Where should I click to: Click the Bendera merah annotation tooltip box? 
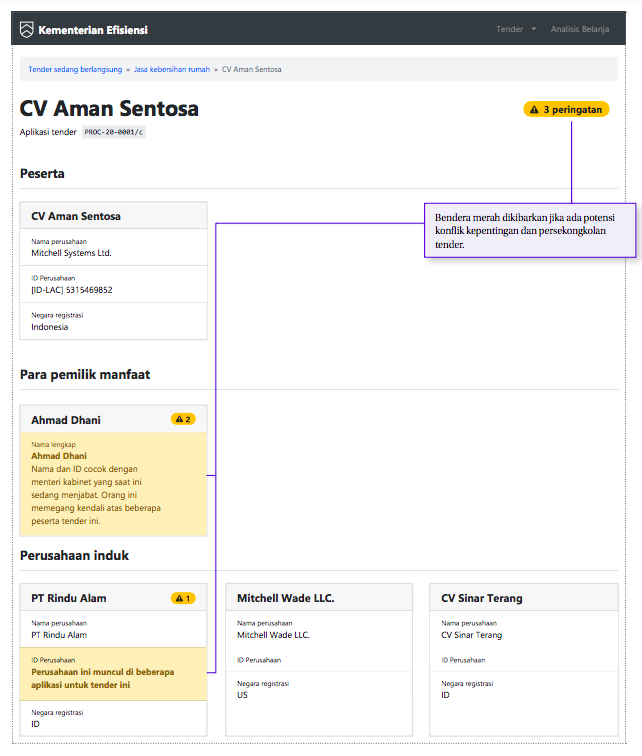[529, 230]
